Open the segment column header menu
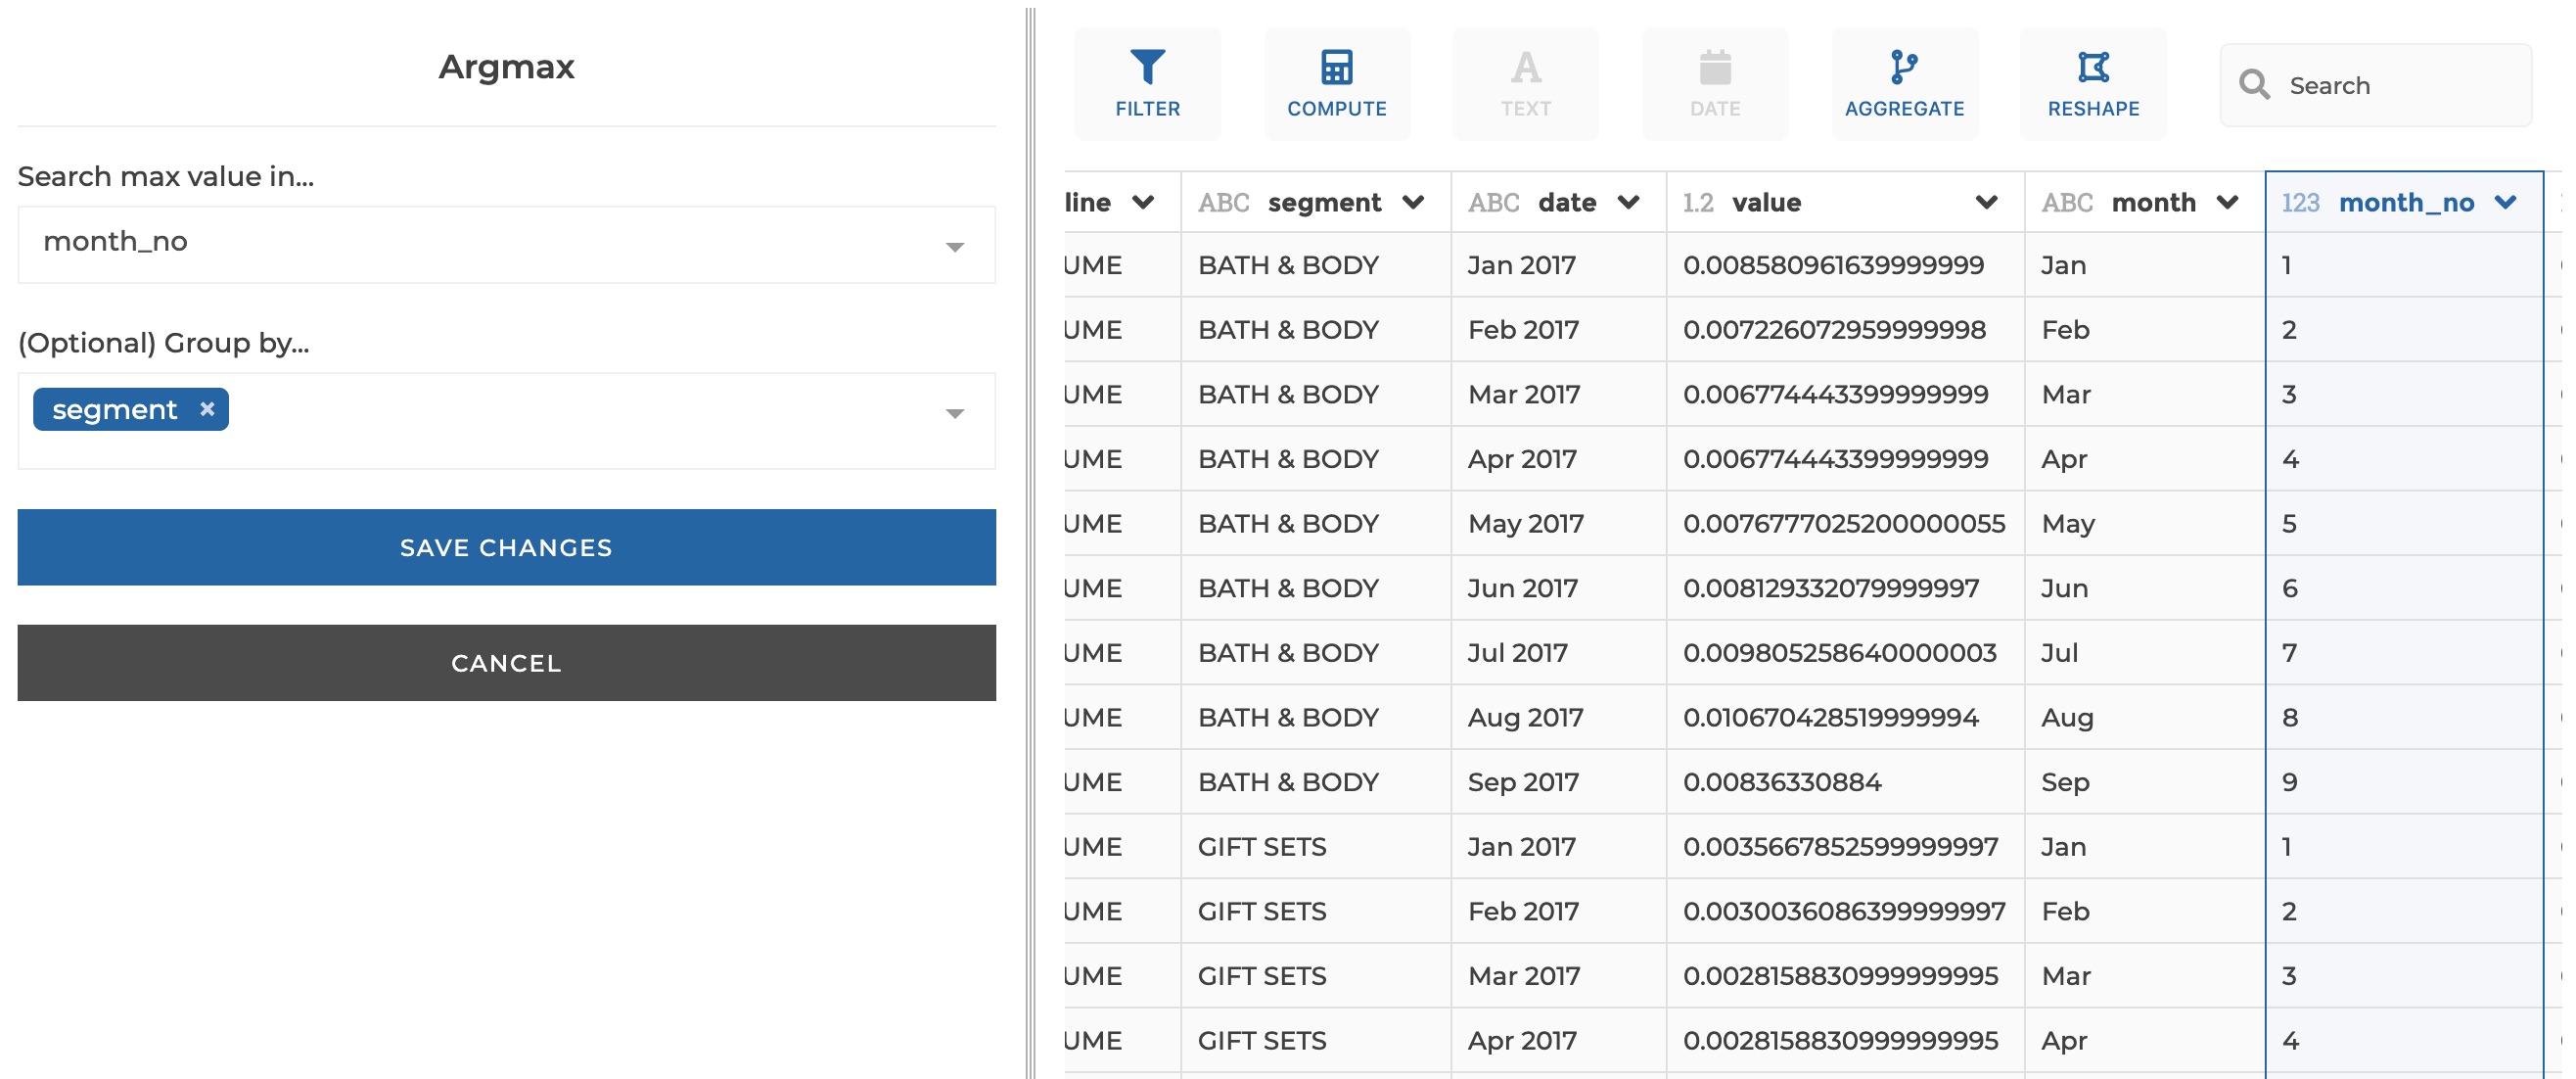The image size is (2576, 1079). click(1412, 203)
